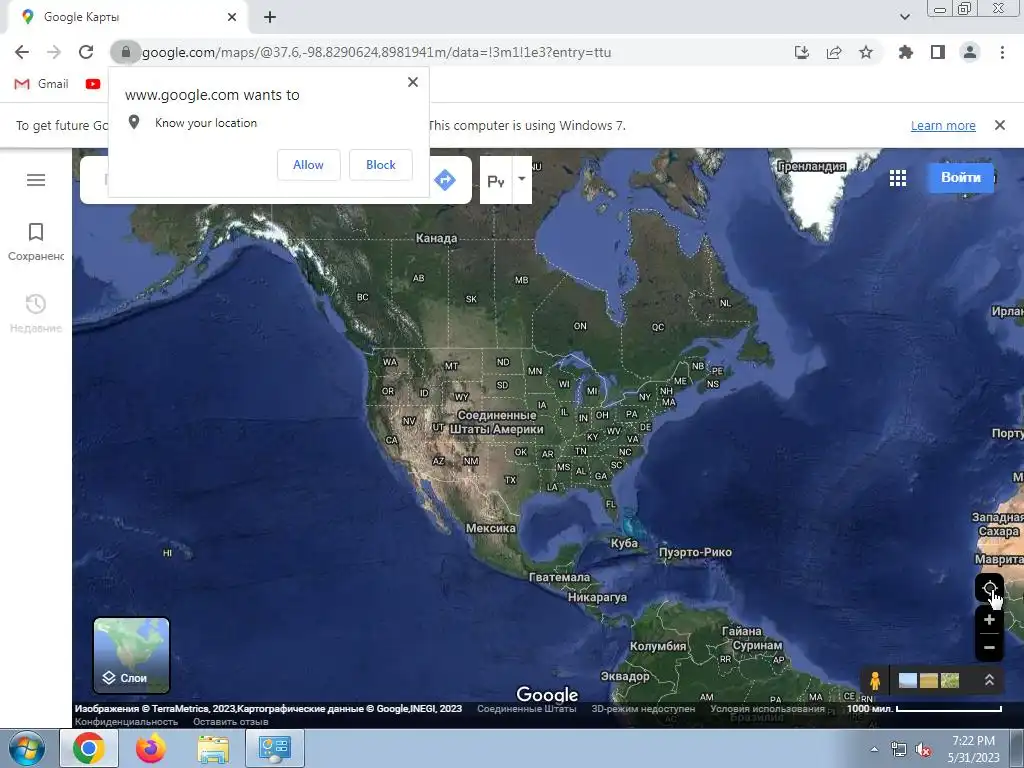Open the Layers (Слои) map thumbnail
Image resolution: width=1024 pixels, height=768 pixels.
coord(131,655)
